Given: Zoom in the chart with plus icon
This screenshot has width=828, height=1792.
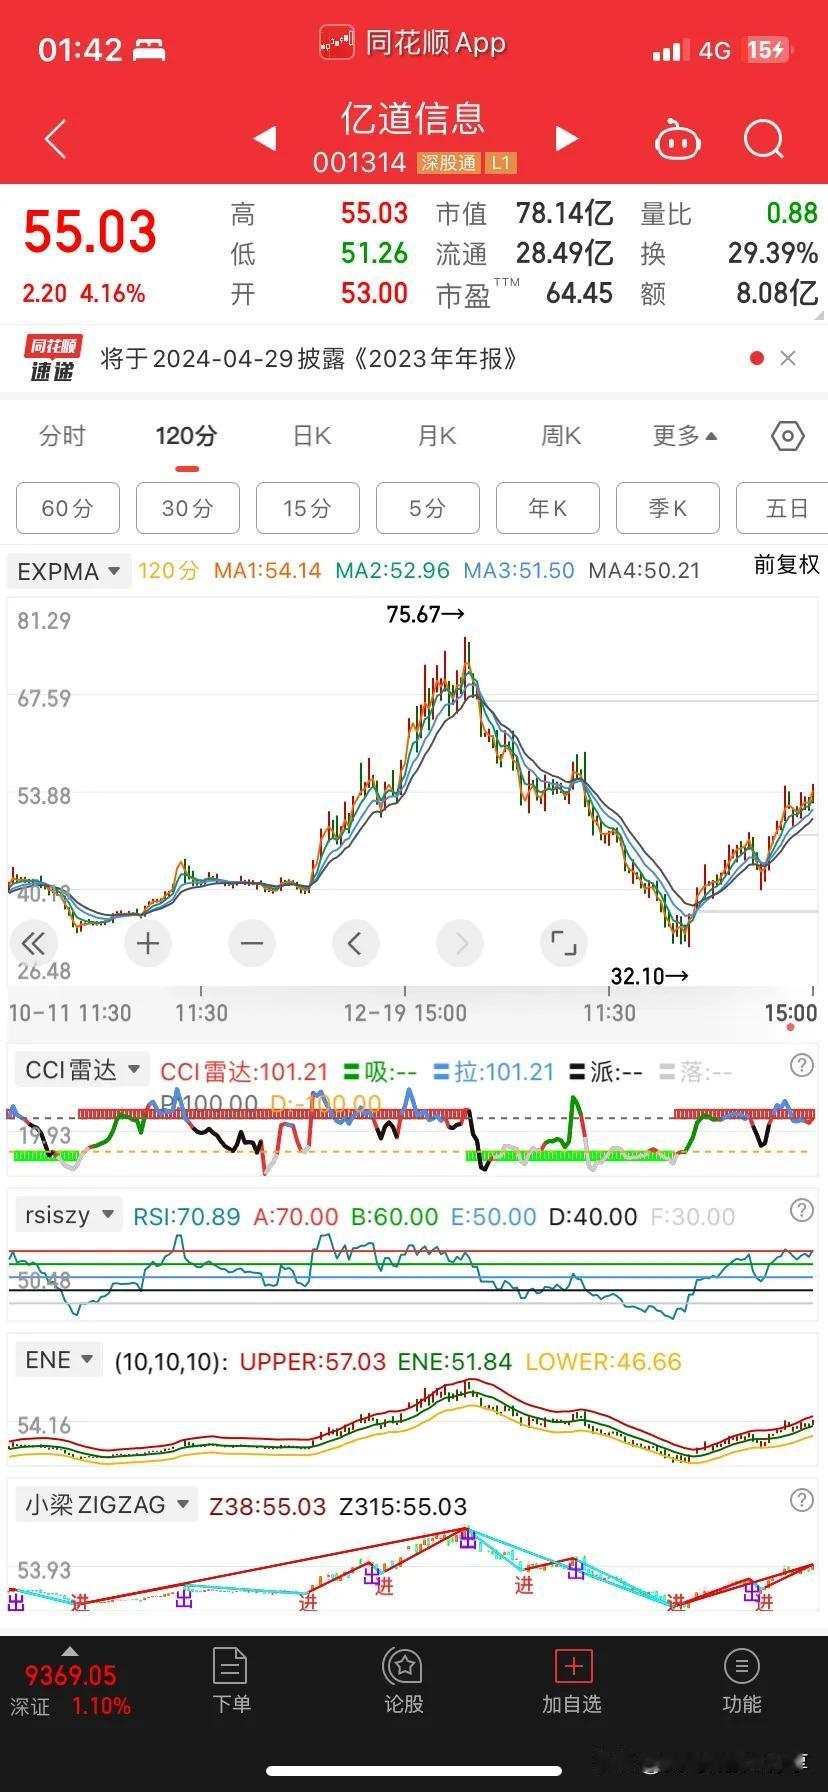Looking at the screenshot, I should click(148, 943).
